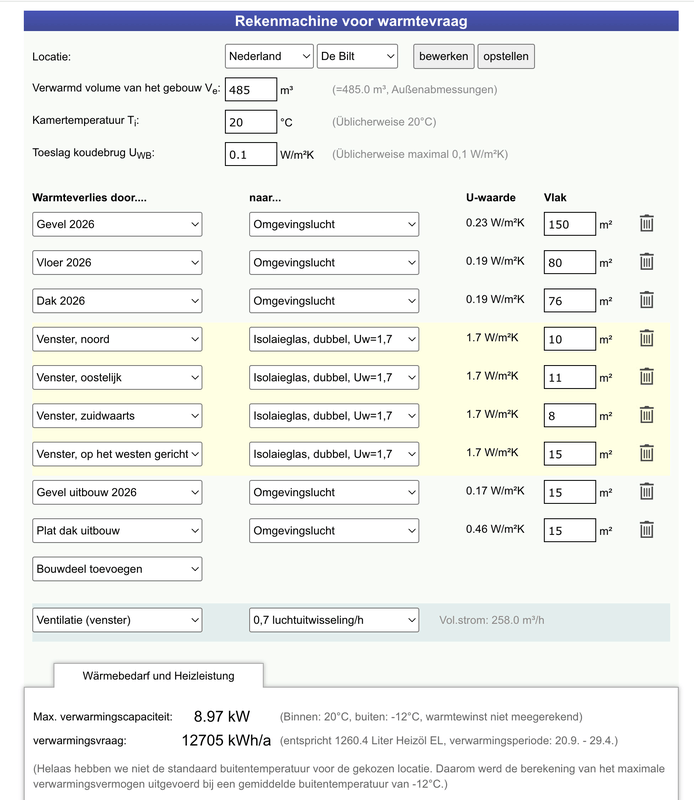Open the Nederland country dropdown

pos(269,56)
